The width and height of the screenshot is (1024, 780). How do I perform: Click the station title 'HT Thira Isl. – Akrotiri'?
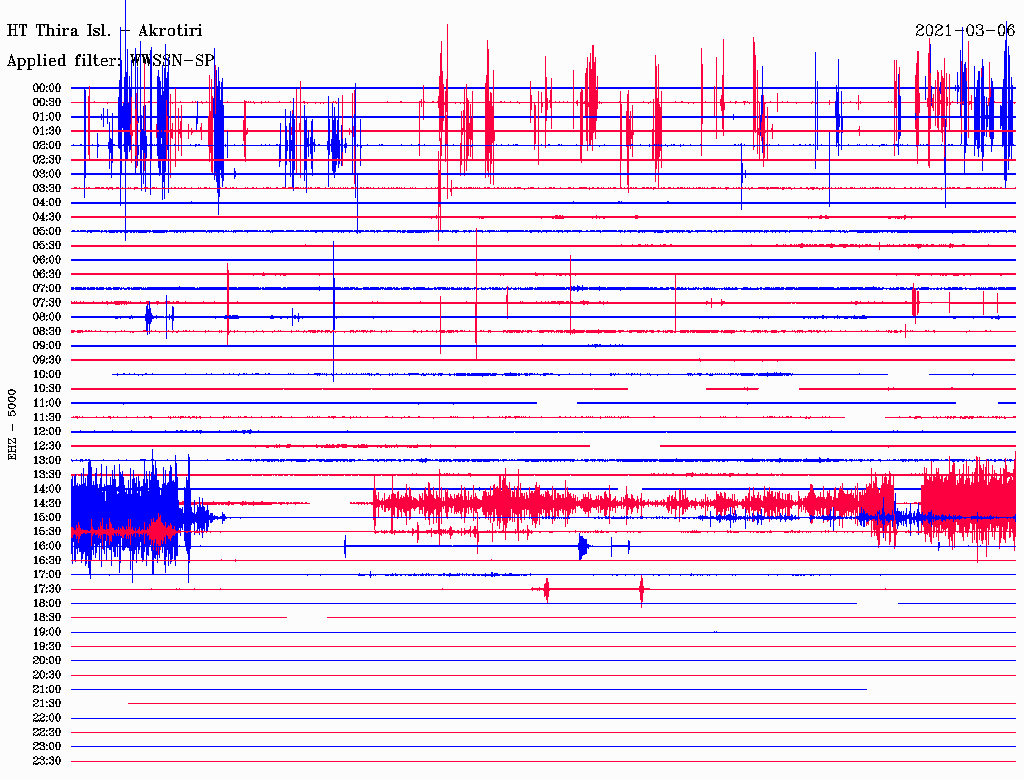click(x=104, y=31)
